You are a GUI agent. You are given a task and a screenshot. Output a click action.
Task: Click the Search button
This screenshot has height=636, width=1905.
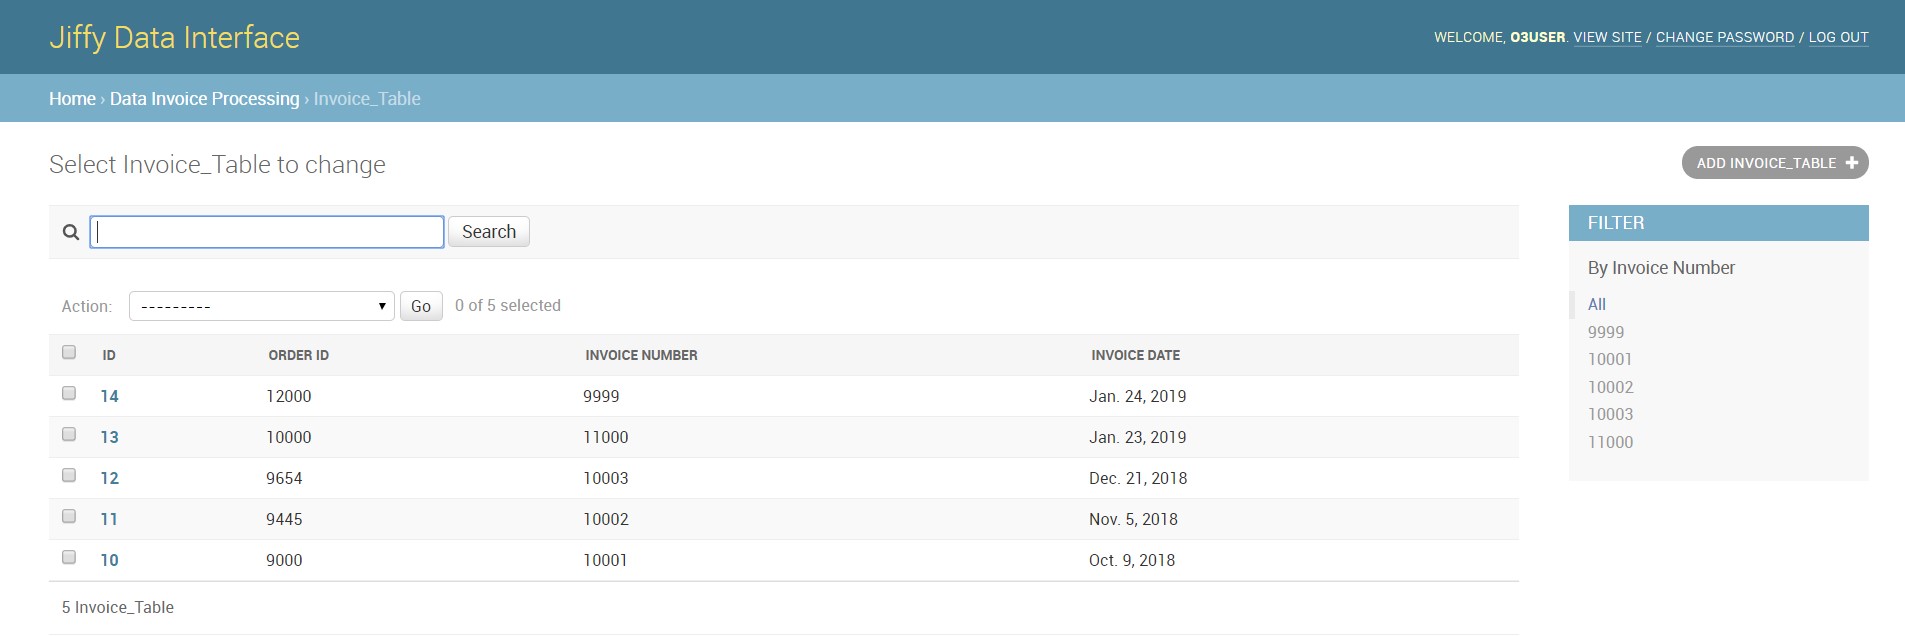[x=489, y=232]
